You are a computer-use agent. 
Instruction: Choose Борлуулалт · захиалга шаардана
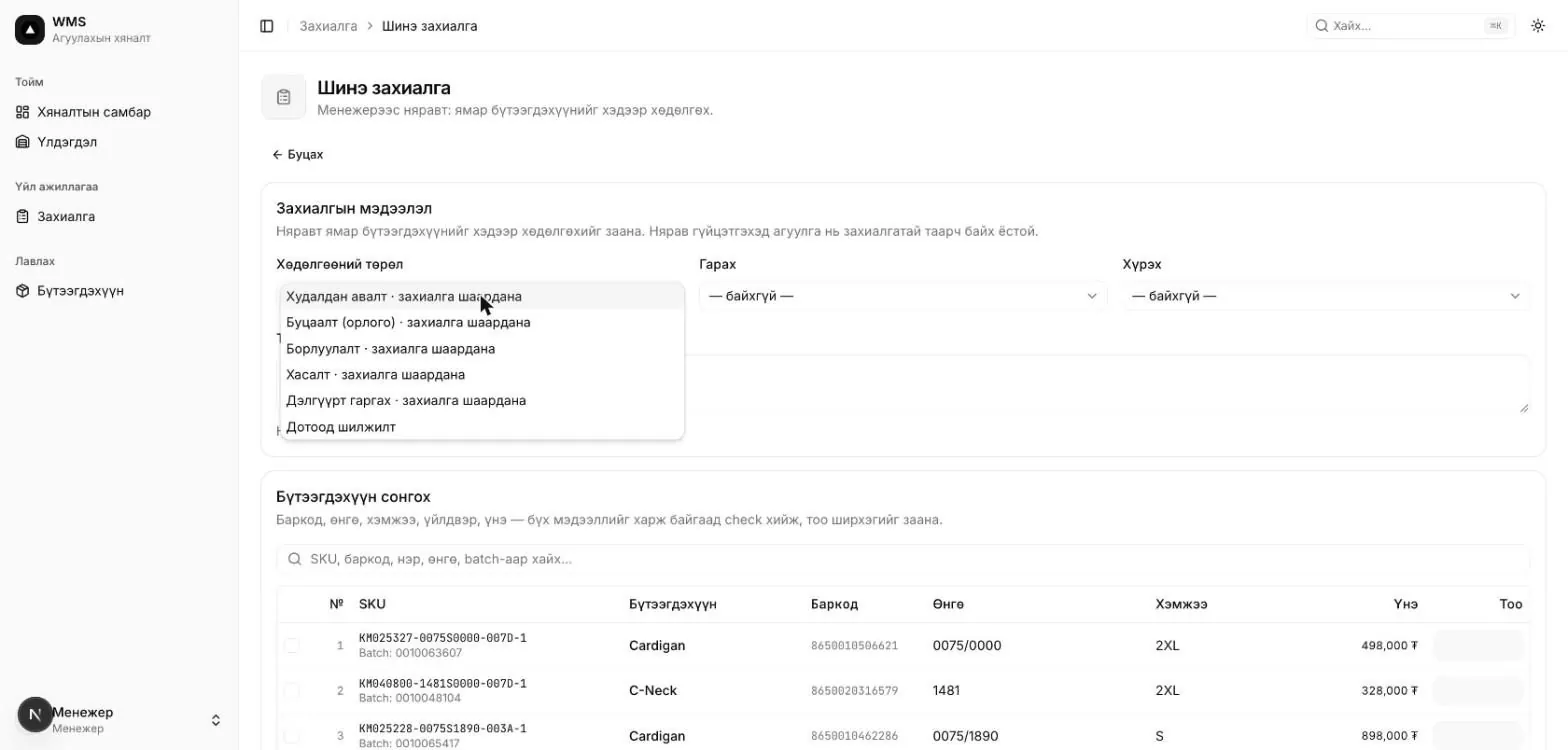[482, 348]
